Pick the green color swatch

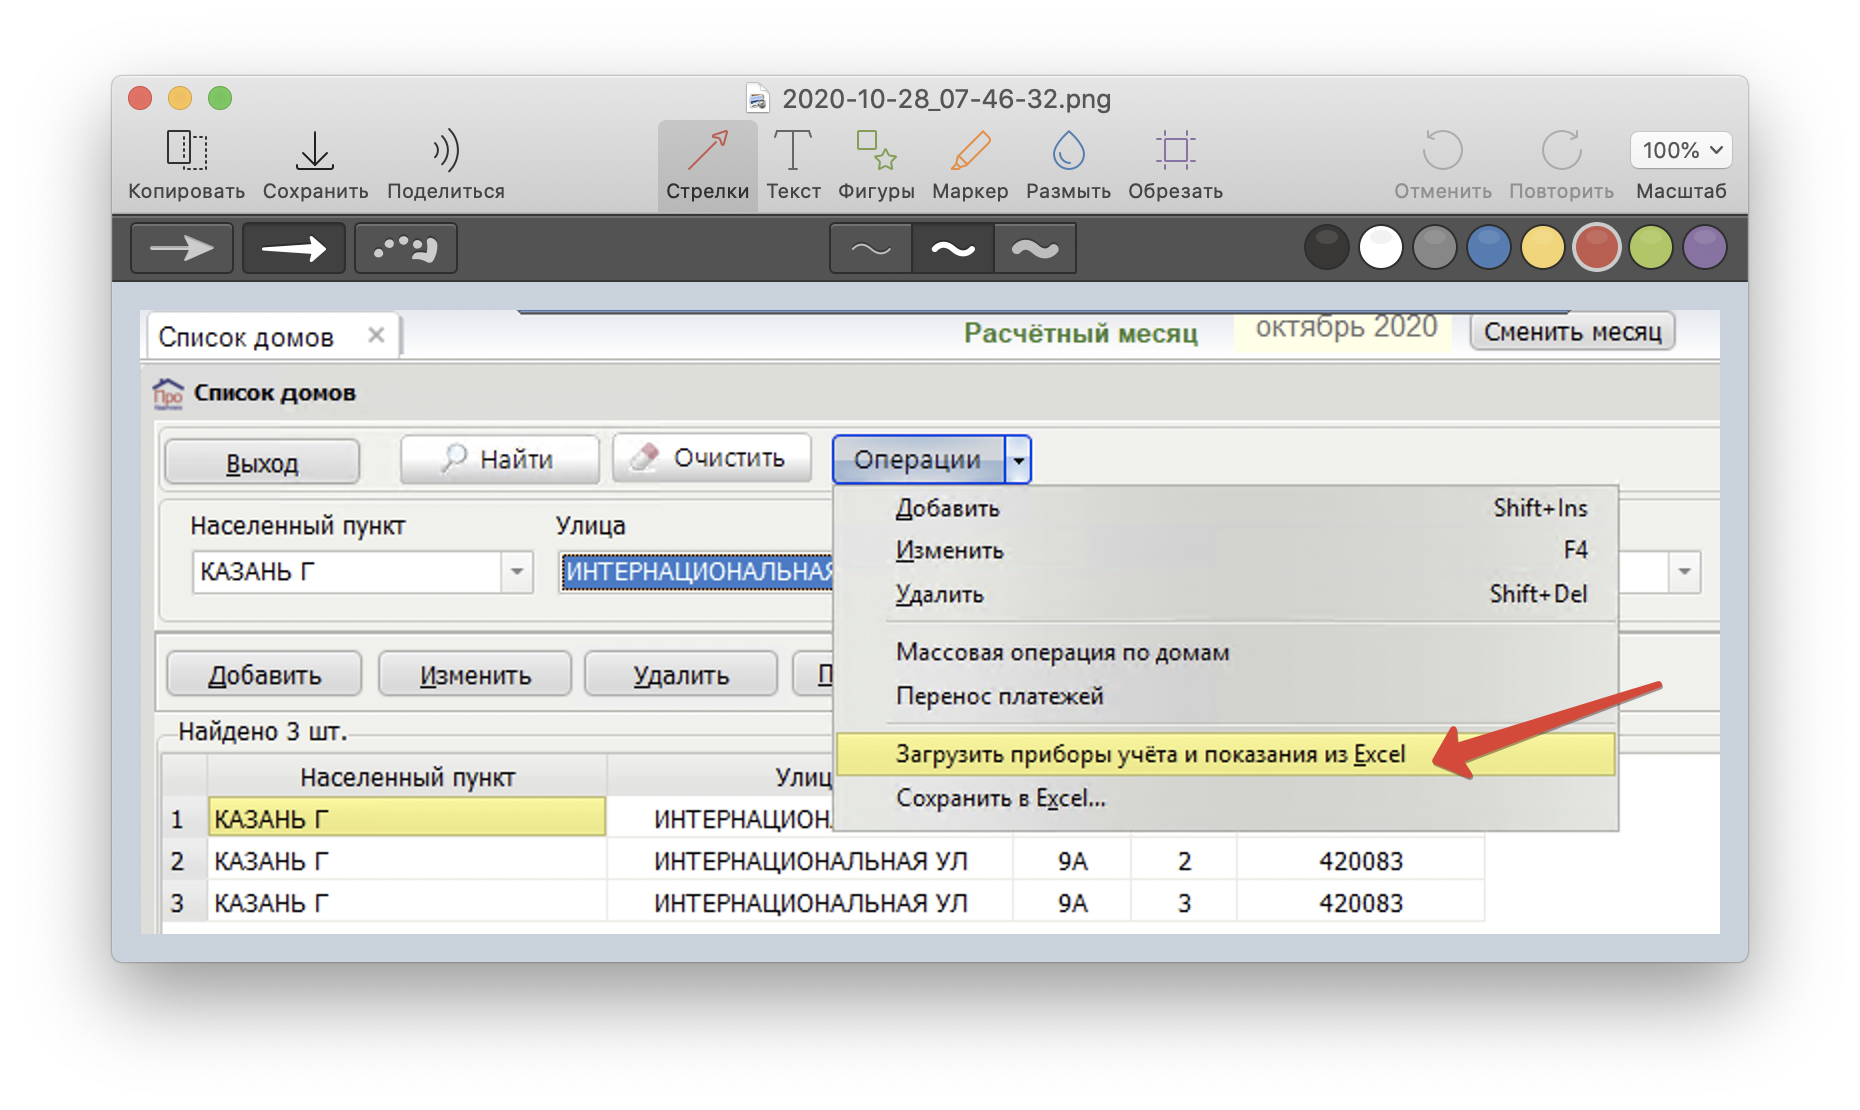[1651, 248]
